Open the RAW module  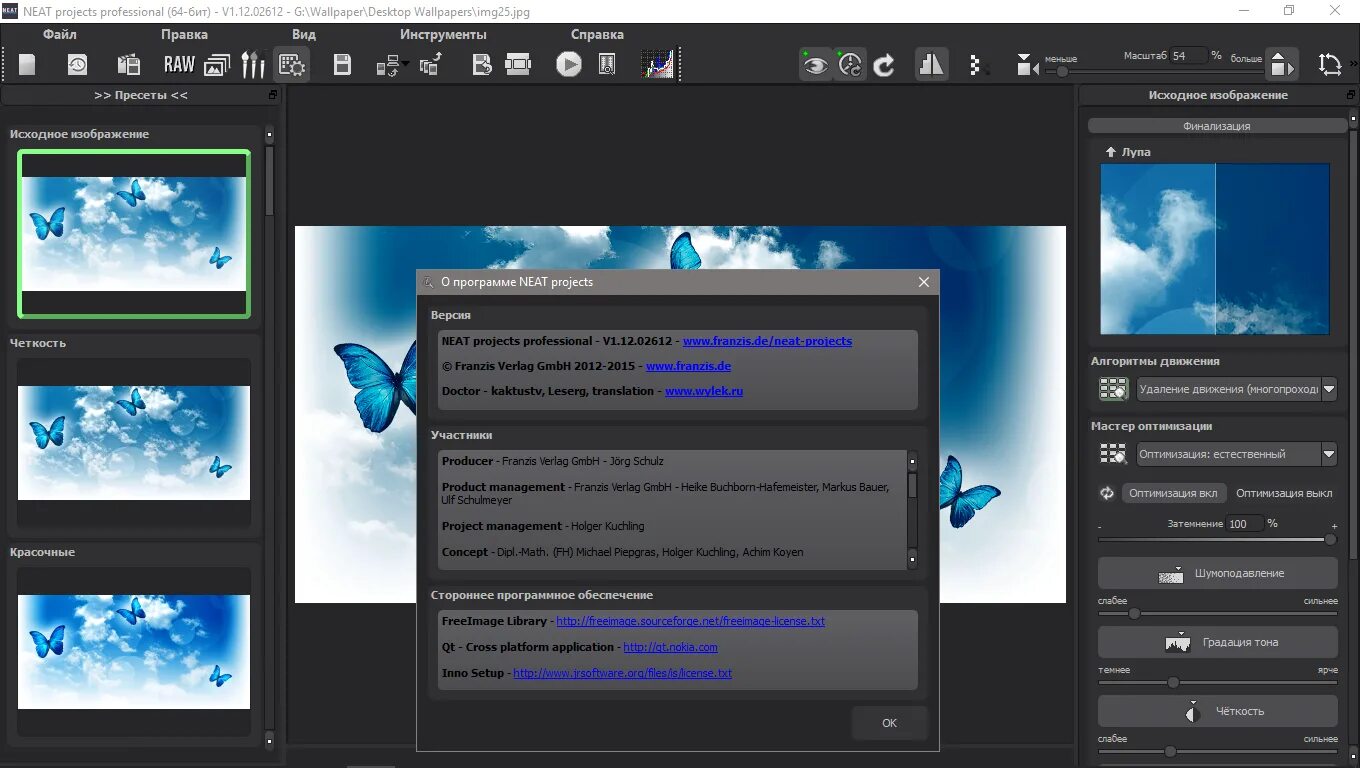(x=179, y=65)
